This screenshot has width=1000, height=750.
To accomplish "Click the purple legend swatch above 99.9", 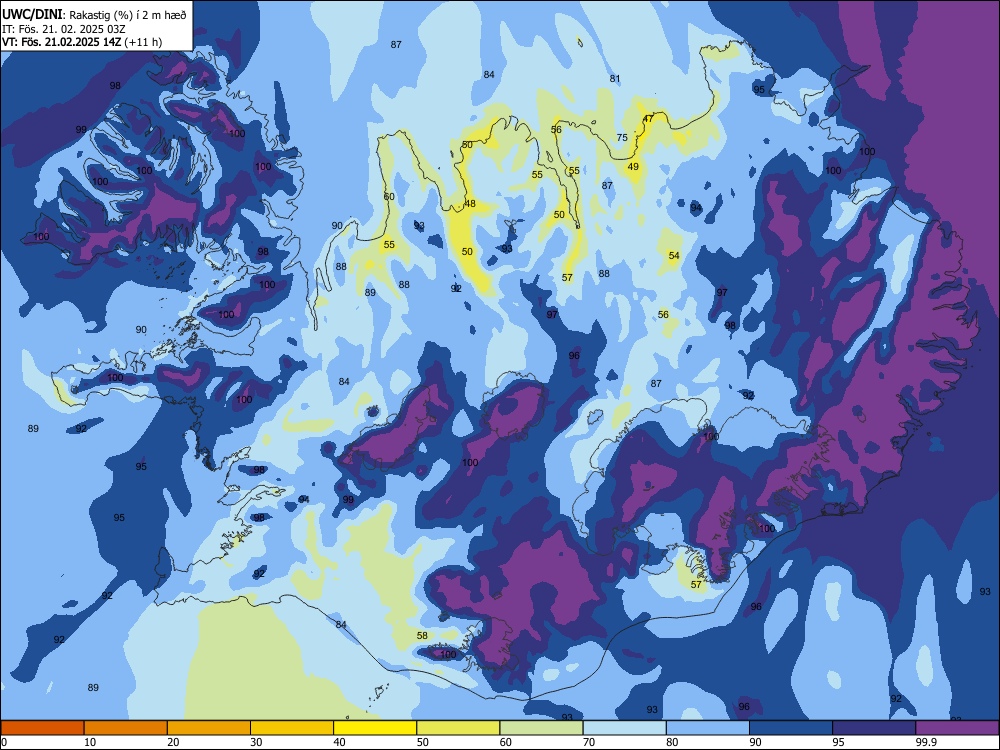I will tap(958, 728).
